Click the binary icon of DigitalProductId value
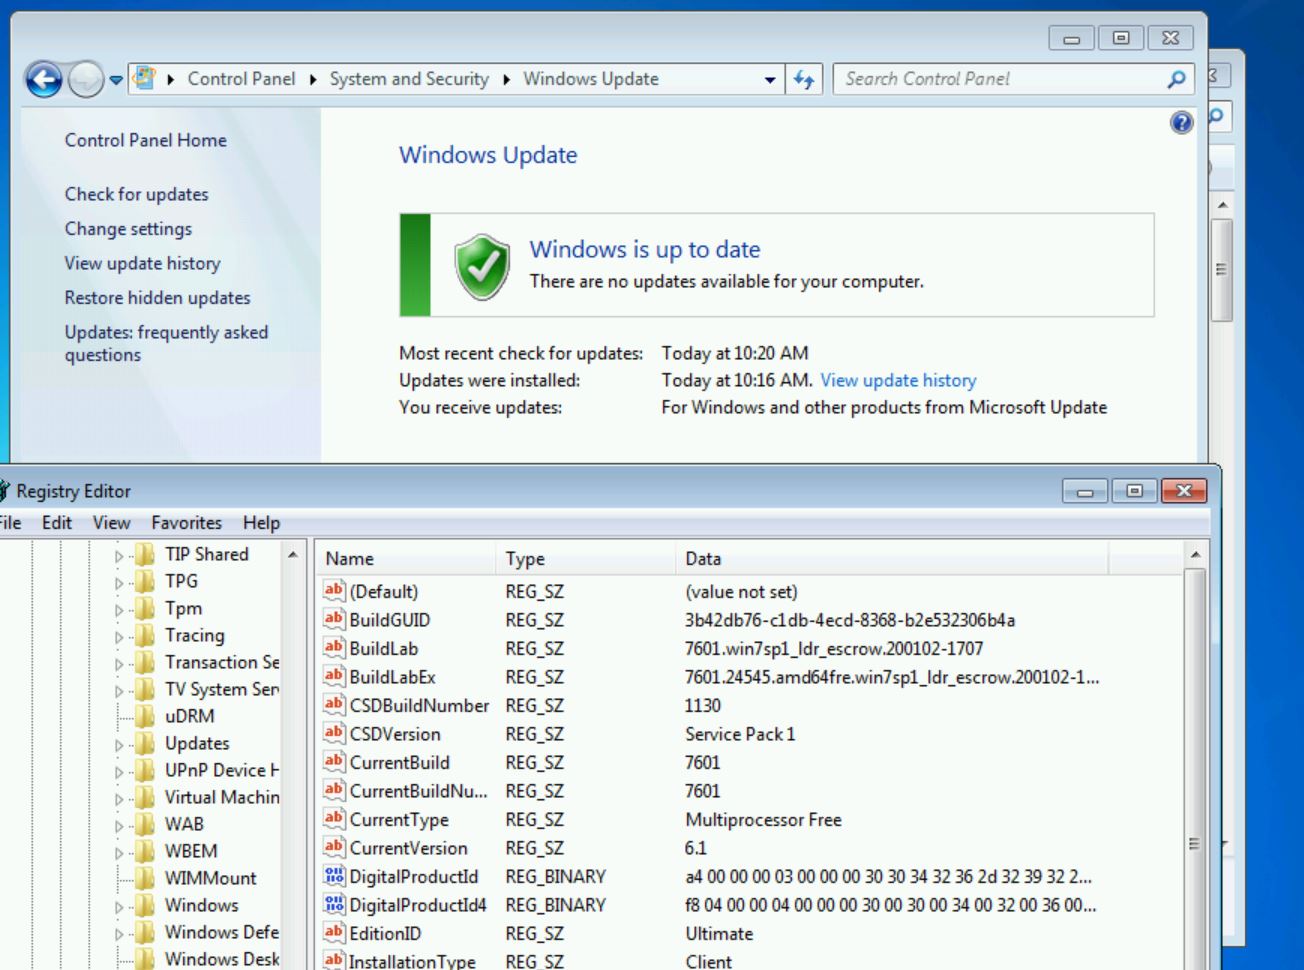 pos(334,876)
